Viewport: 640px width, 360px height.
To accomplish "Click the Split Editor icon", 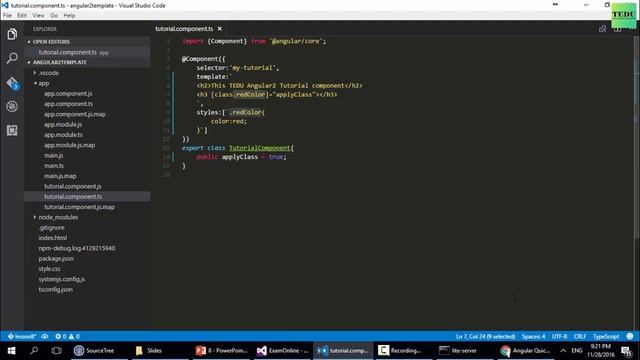I will coord(618,29).
